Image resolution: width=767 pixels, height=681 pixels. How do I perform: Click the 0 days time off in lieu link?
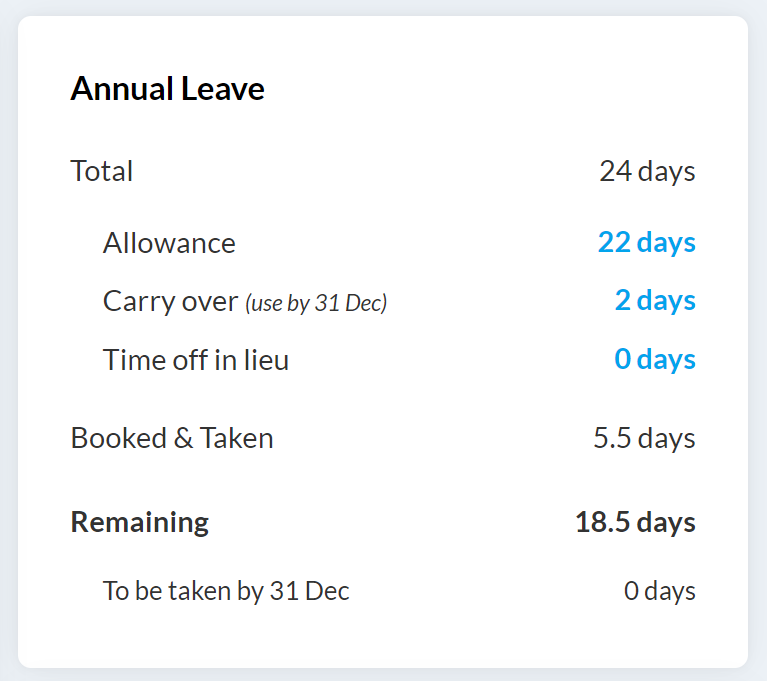tap(655, 360)
